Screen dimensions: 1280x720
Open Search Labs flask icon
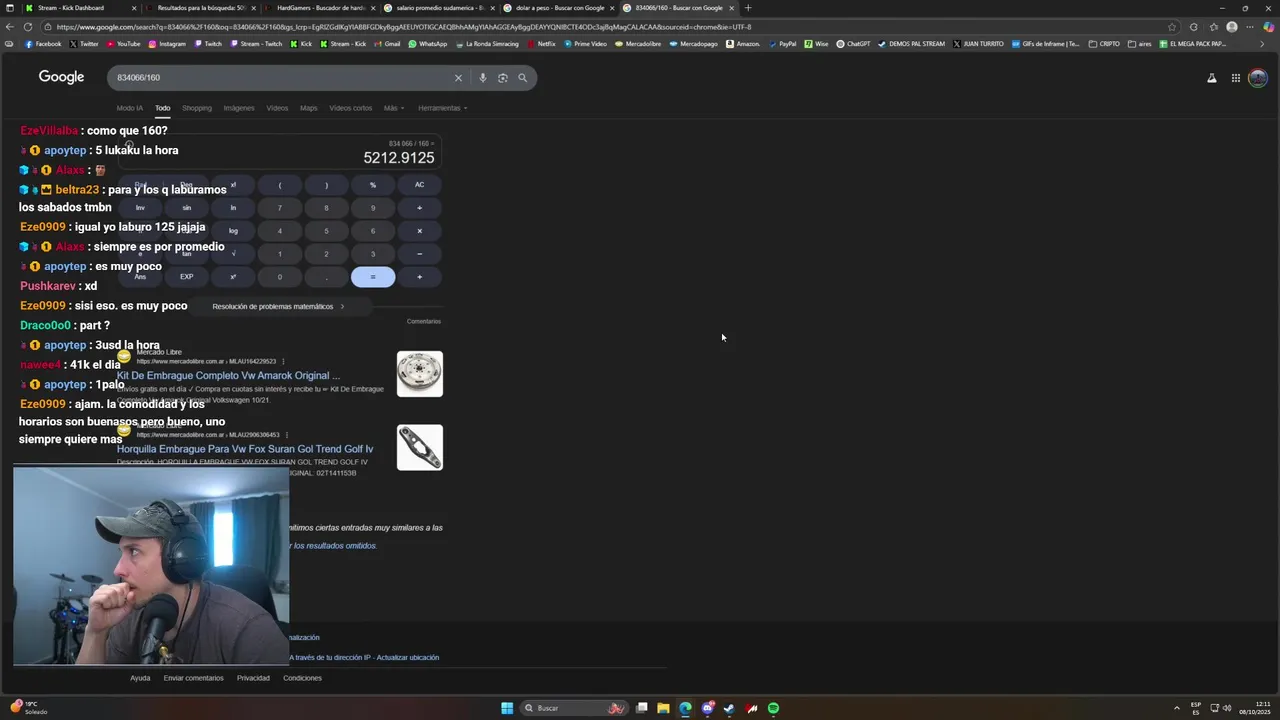(x=1212, y=78)
